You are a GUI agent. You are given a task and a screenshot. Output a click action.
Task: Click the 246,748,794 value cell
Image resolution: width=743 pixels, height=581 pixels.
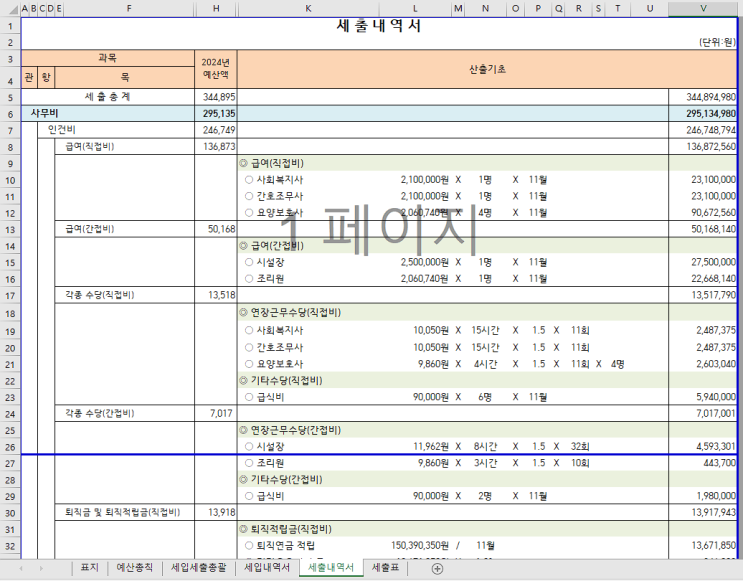pos(703,129)
